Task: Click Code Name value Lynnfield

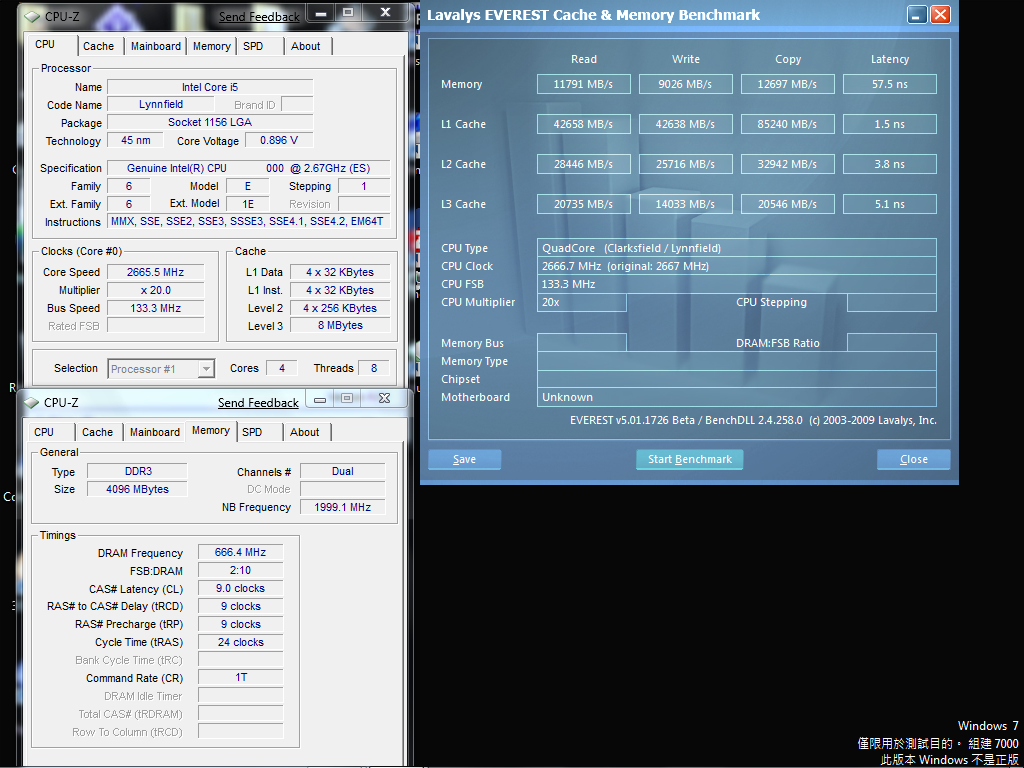Action: pos(161,104)
